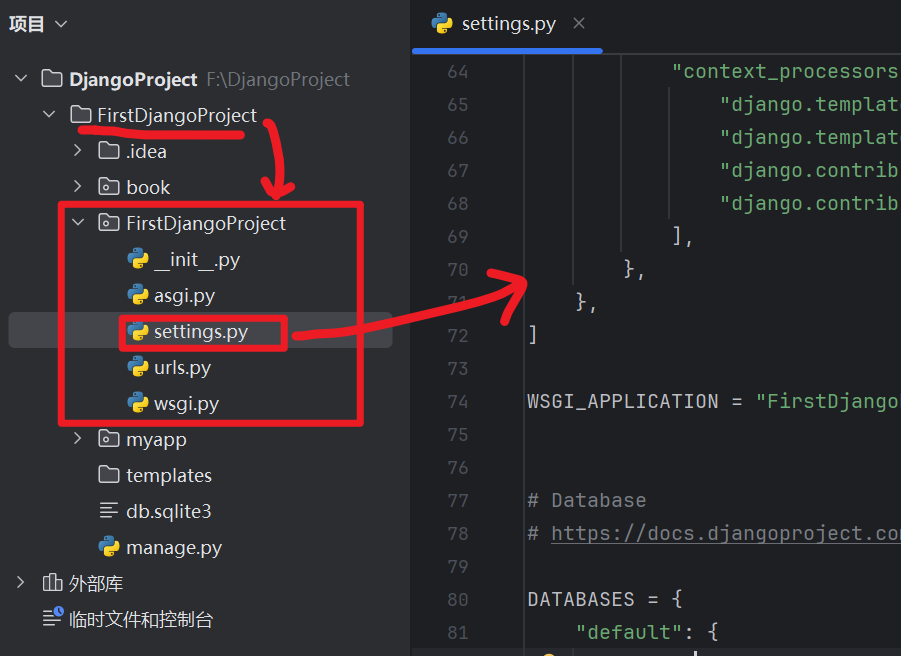Image resolution: width=901 pixels, height=656 pixels.
Task: Click the # Database comment line
Action: click(587, 500)
